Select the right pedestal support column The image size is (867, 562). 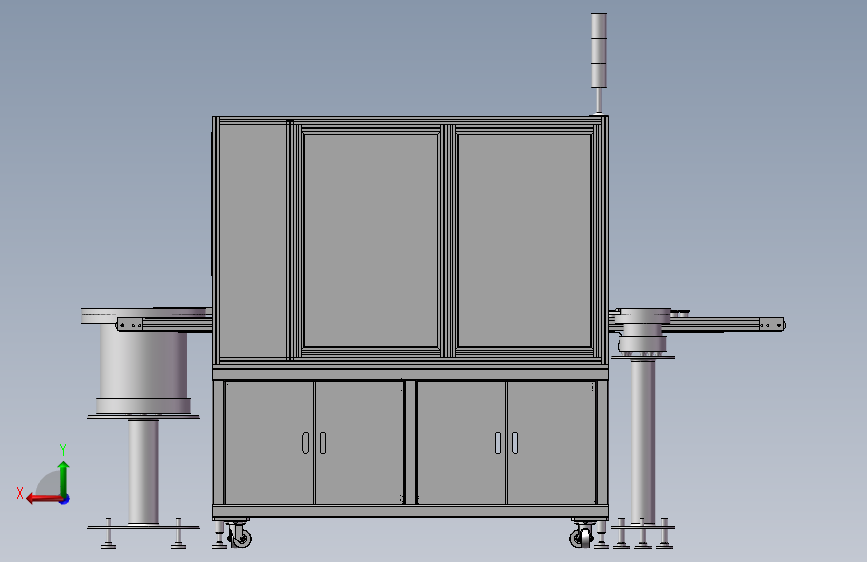[643, 440]
